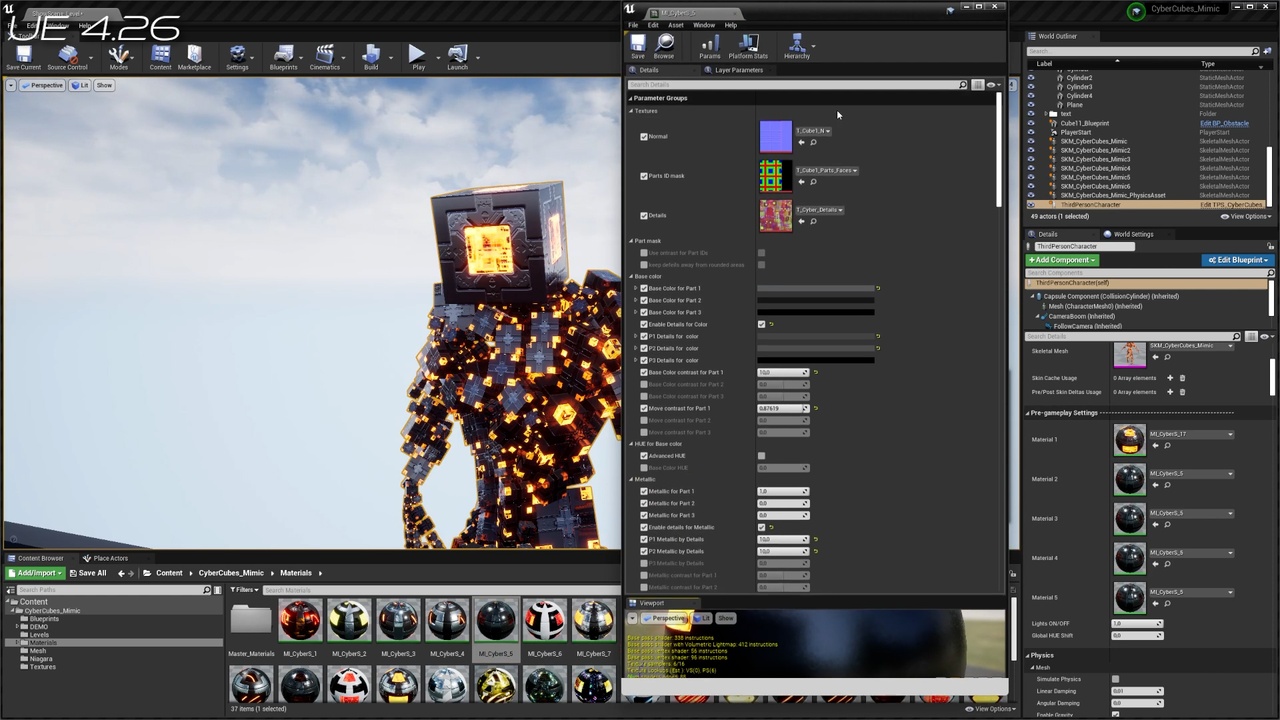Browse to Material 3 asset
This screenshot has height=720, width=1280.
(1167, 525)
